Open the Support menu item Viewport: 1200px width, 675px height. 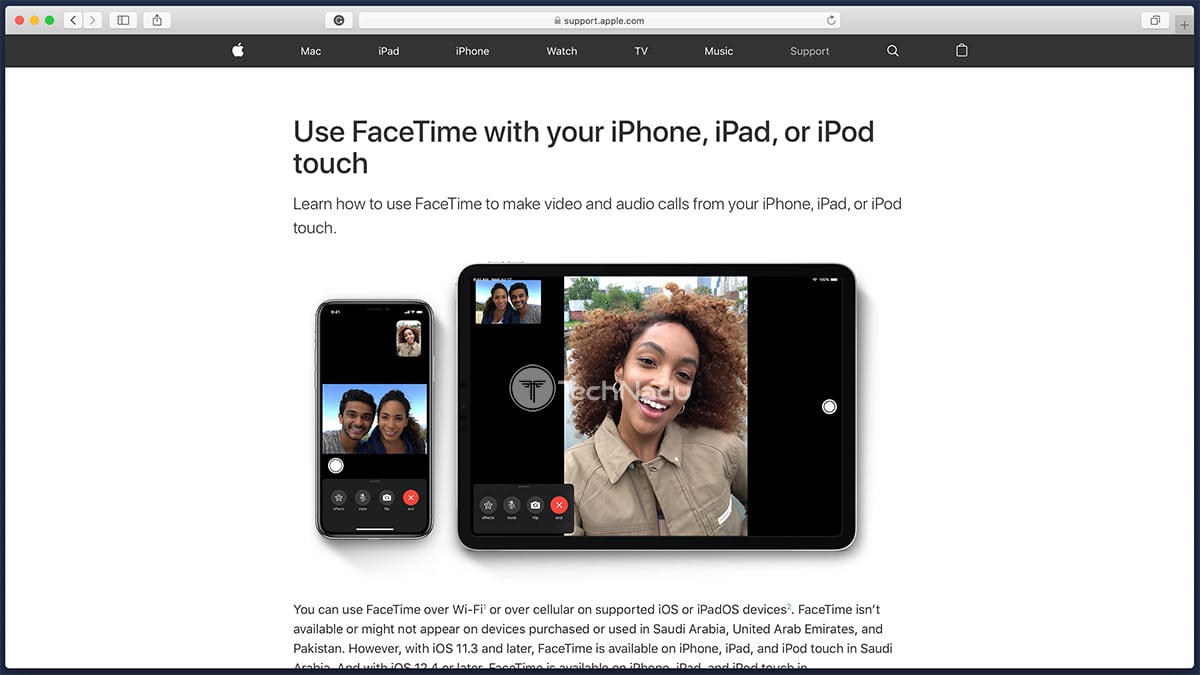click(810, 51)
